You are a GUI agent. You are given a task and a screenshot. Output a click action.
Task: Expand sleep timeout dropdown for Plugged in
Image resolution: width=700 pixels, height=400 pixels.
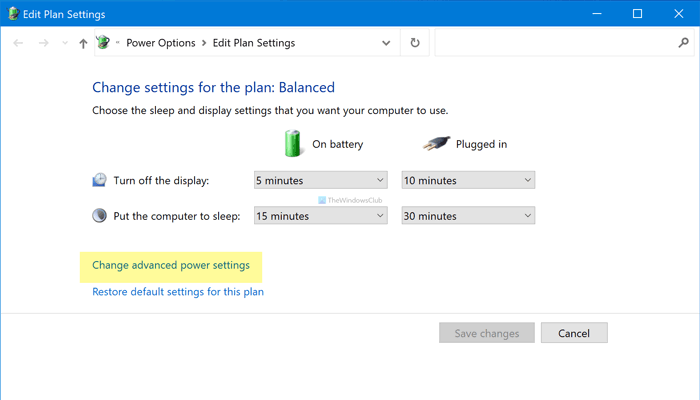coord(467,215)
